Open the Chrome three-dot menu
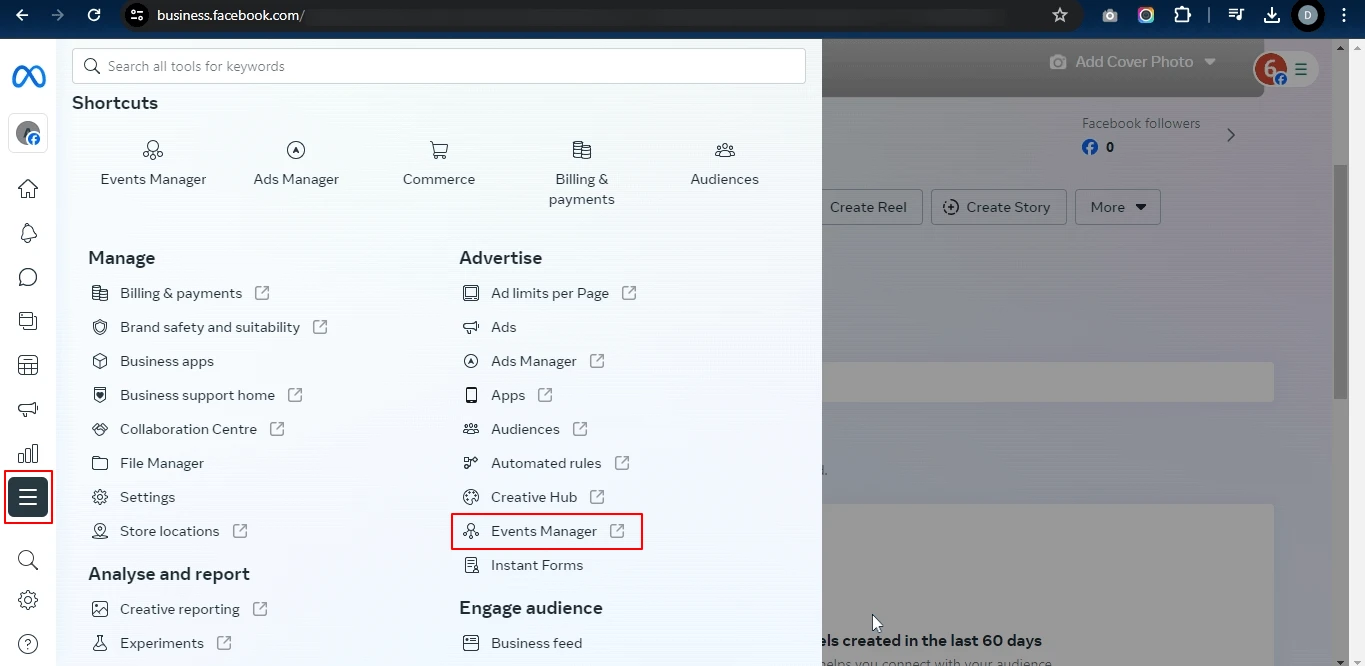The height and width of the screenshot is (666, 1365). coord(1342,15)
